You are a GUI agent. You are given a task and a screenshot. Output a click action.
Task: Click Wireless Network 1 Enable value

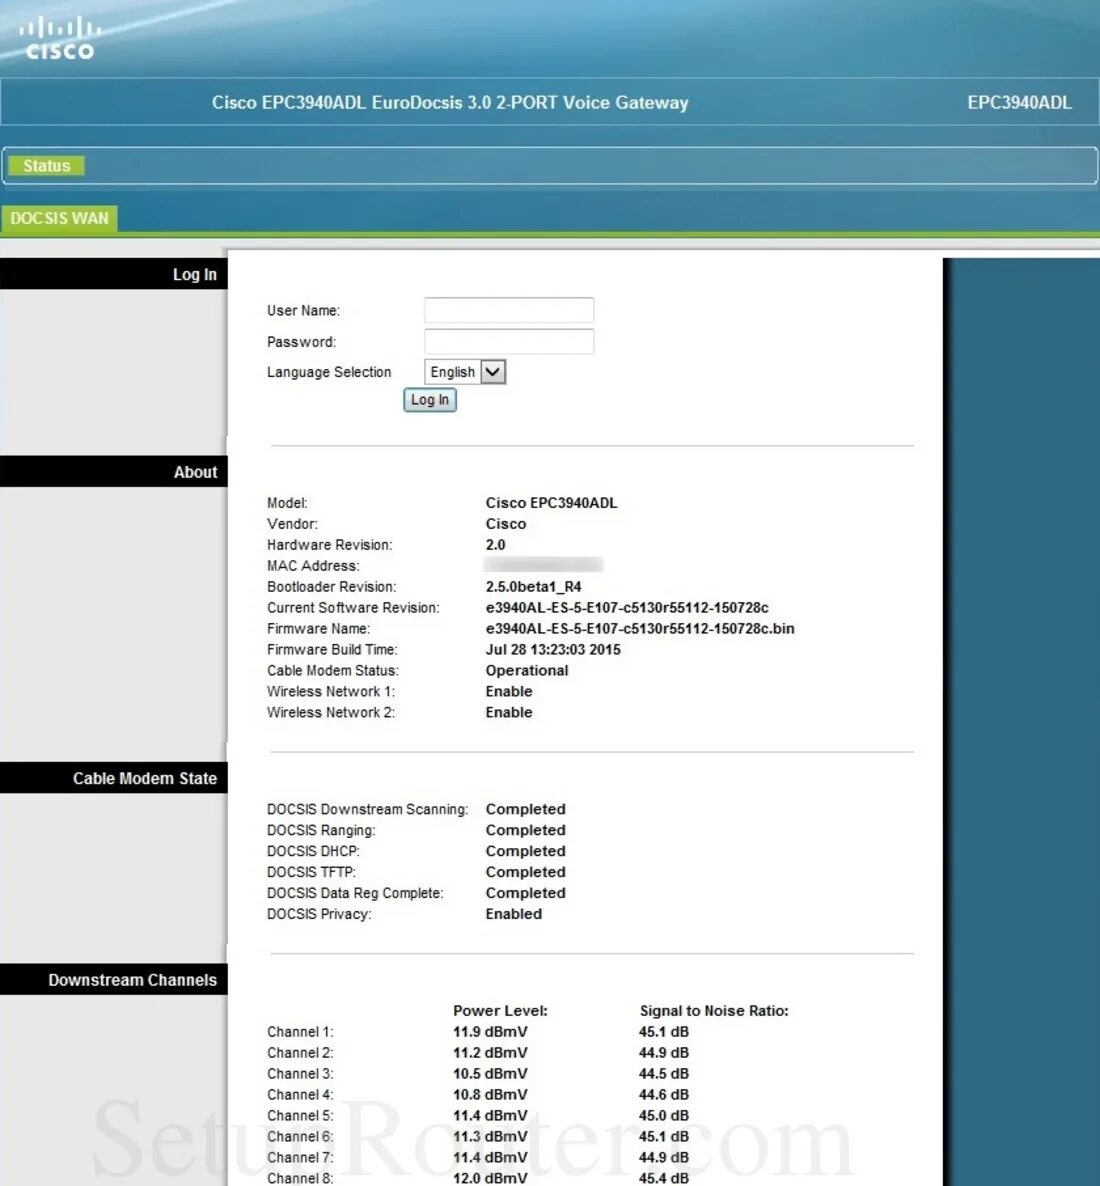(x=508, y=691)
